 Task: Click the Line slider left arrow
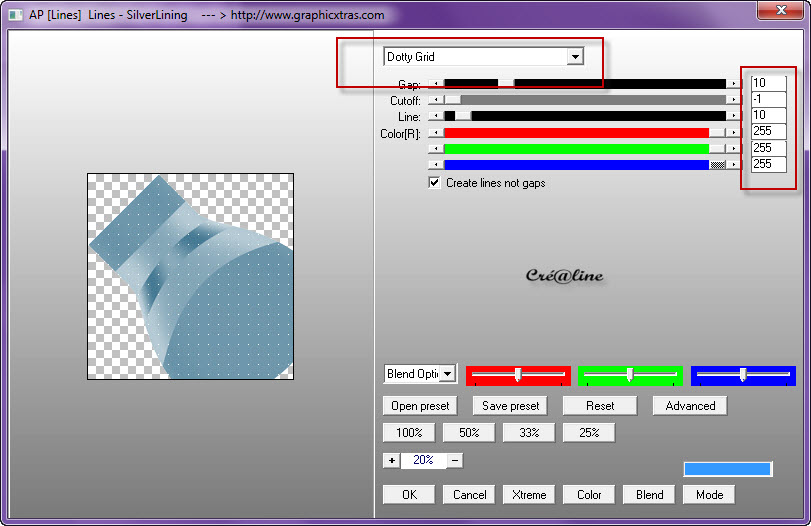pyautogui.click(x=434, y=116)
